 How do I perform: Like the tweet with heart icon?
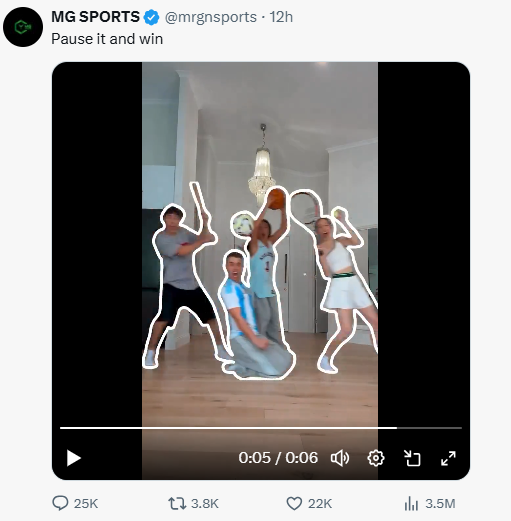294,503
